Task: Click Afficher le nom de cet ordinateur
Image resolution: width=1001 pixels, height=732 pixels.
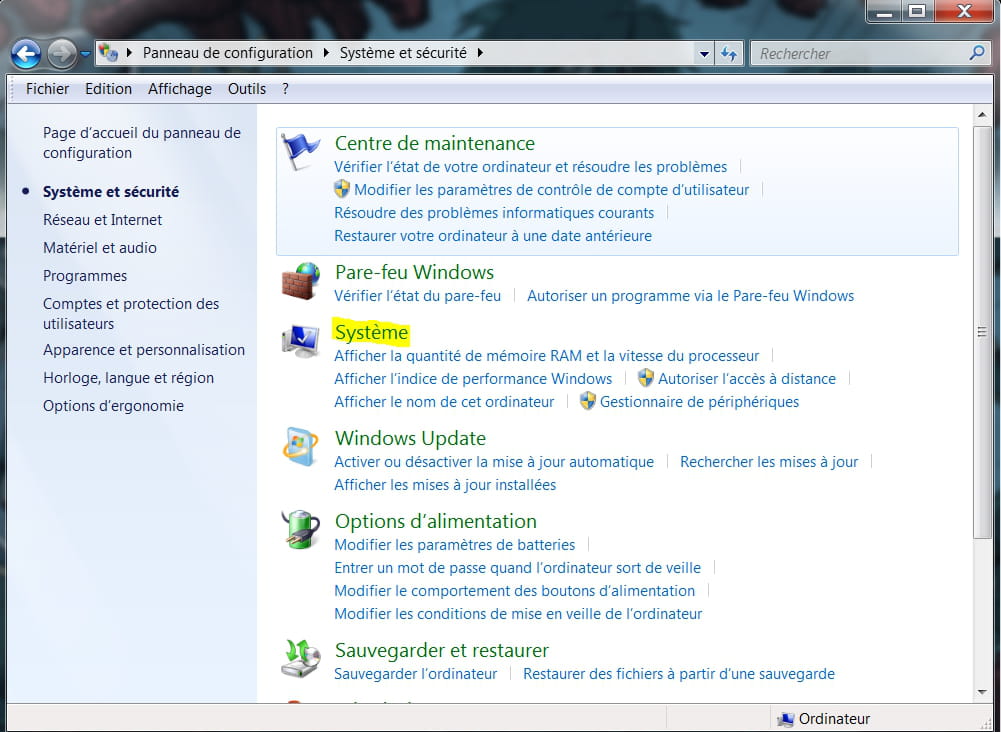Action: click(x=444, y=401)
